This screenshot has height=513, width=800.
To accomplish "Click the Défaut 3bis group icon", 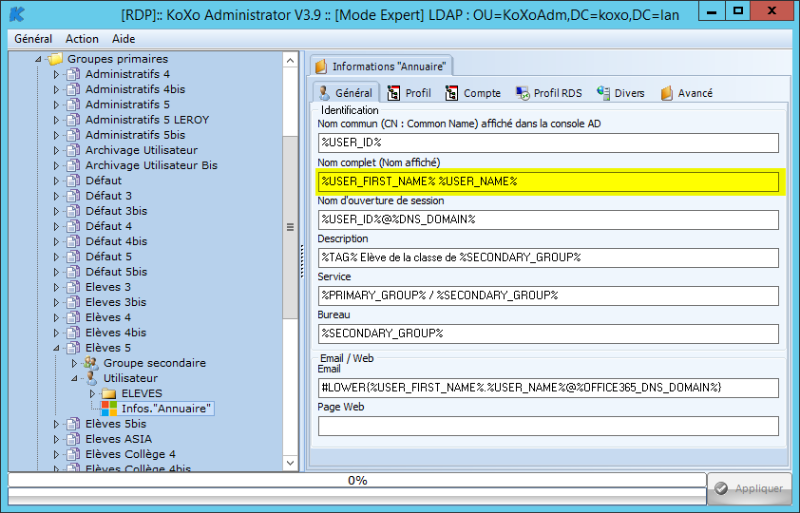I will click(73, 211).
